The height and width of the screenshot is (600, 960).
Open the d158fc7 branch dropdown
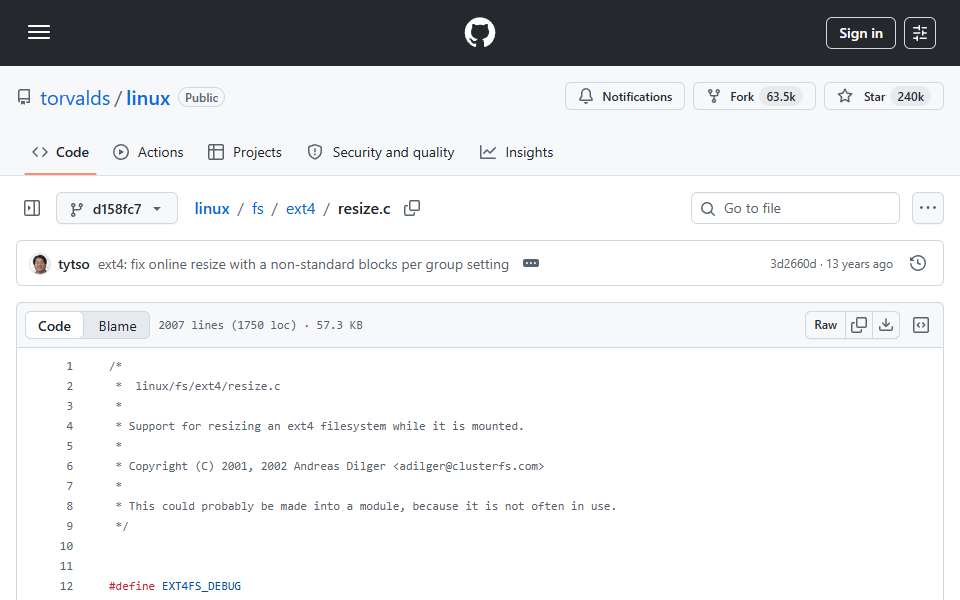[x=117, y=209]
